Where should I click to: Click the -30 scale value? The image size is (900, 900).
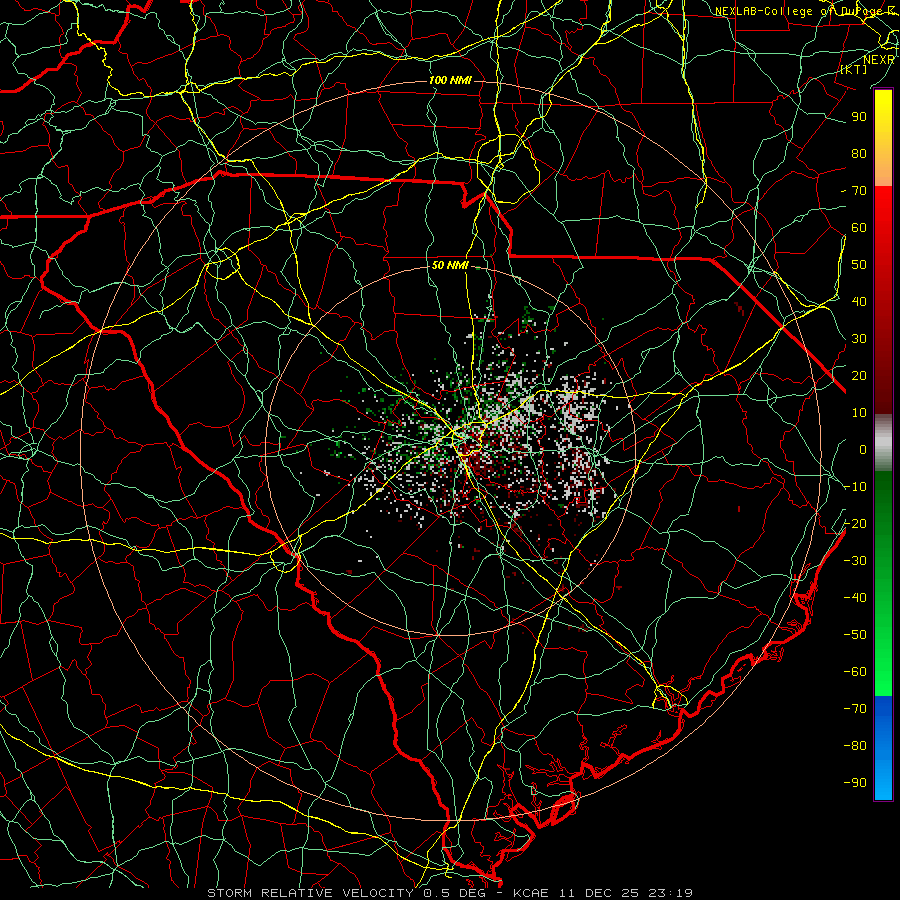855,561
